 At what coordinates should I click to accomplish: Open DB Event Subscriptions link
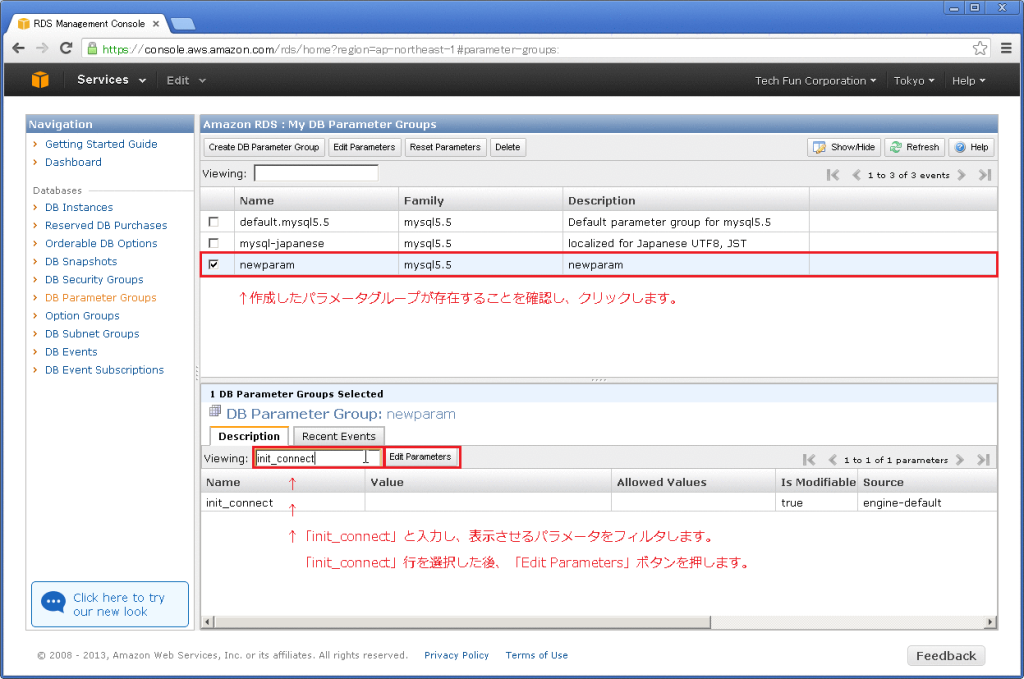pyautogui.click(x=104, y=370)
